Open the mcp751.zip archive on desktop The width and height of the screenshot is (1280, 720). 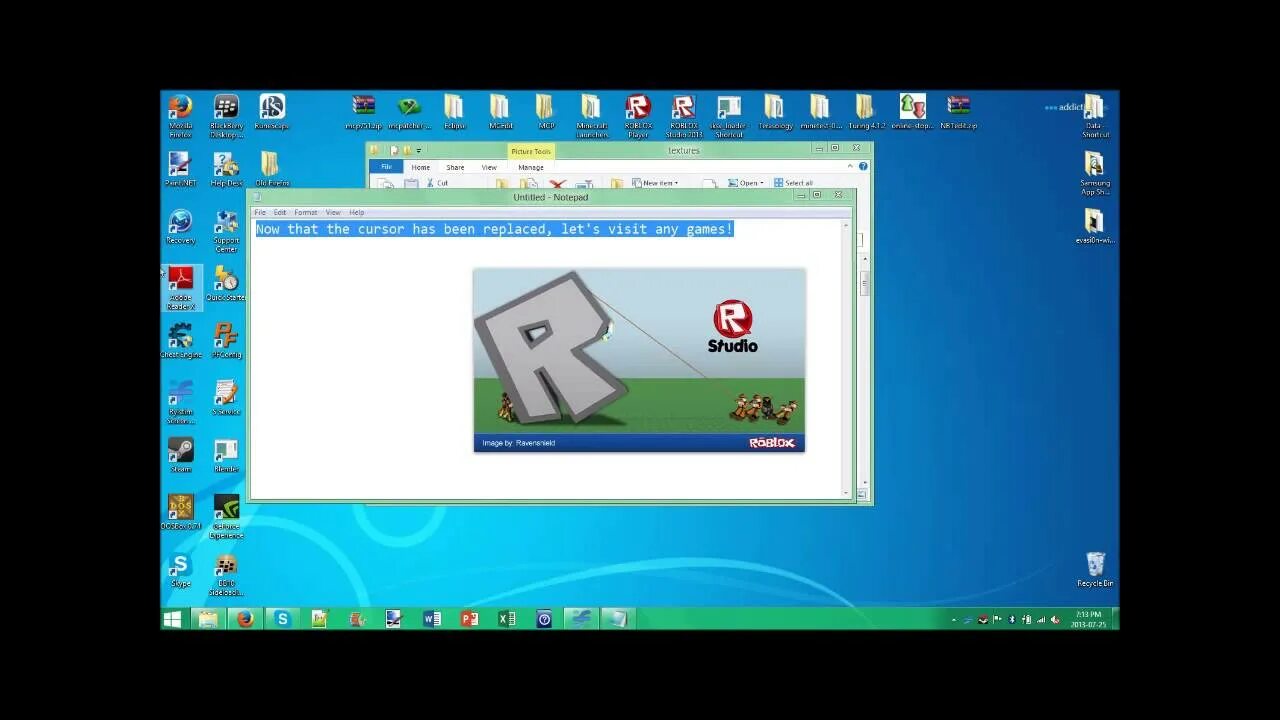[363, 112]
